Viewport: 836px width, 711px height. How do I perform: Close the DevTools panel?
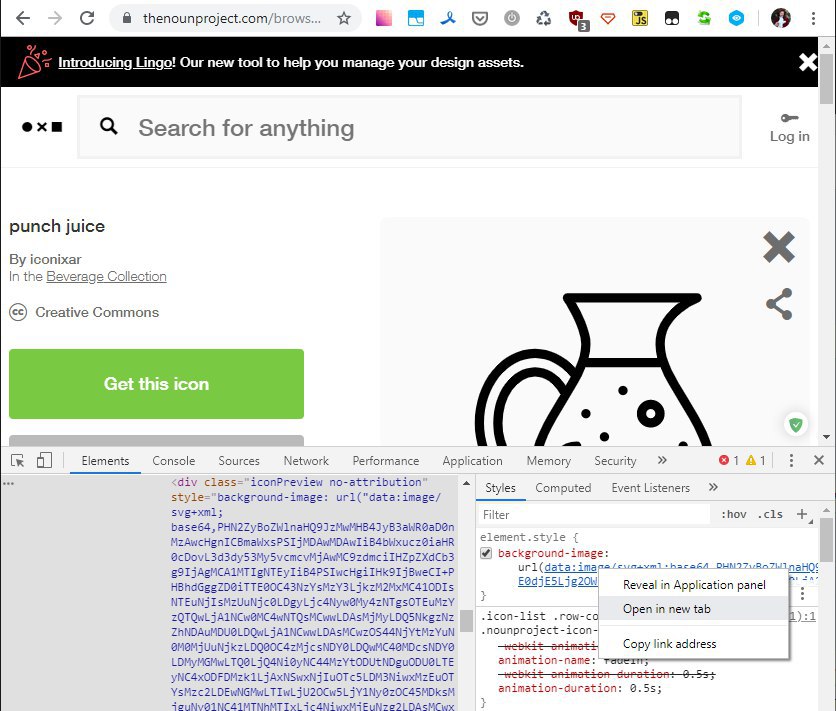(x=819, y=460)
